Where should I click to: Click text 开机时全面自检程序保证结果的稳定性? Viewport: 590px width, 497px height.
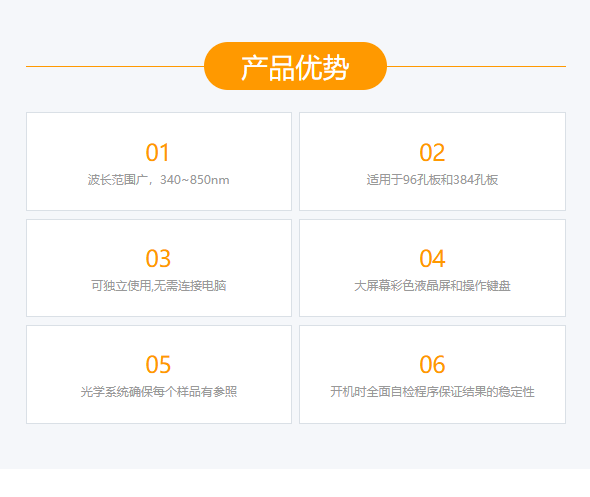click(432, 392)
